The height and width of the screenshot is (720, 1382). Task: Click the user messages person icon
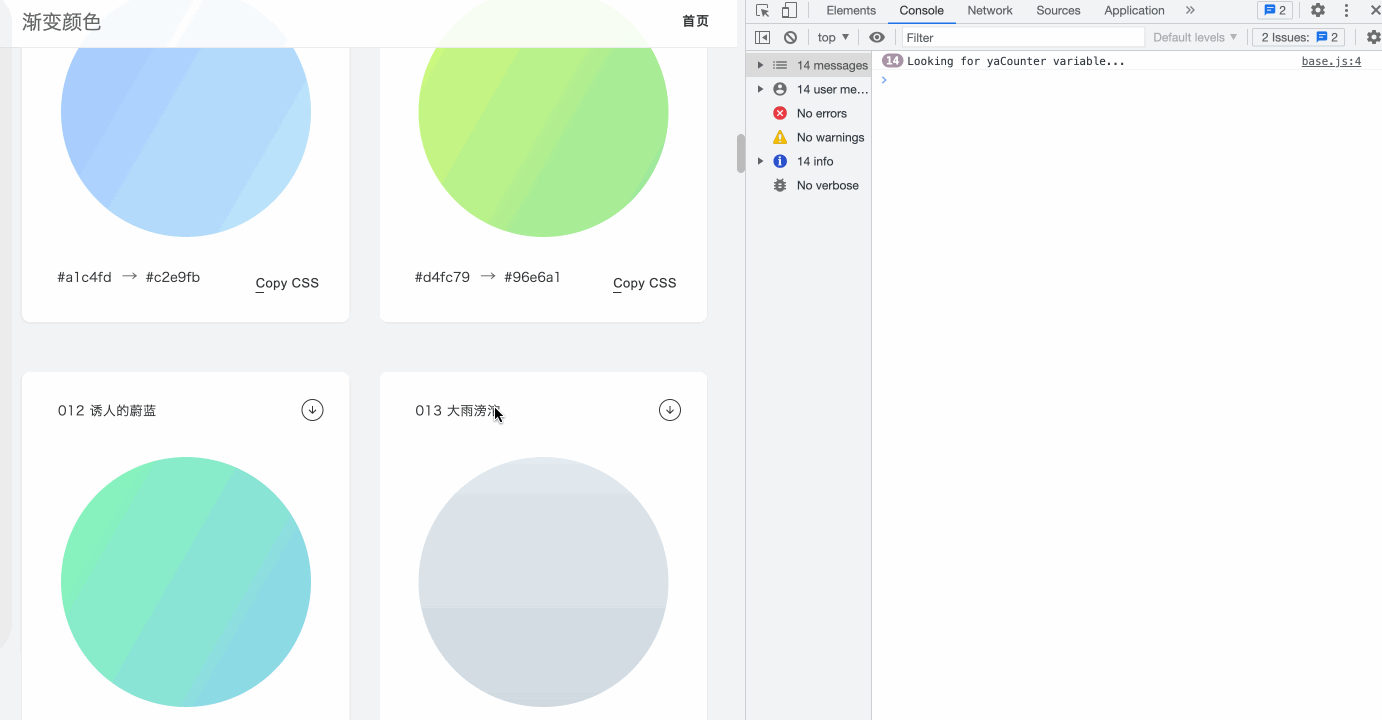780,89
